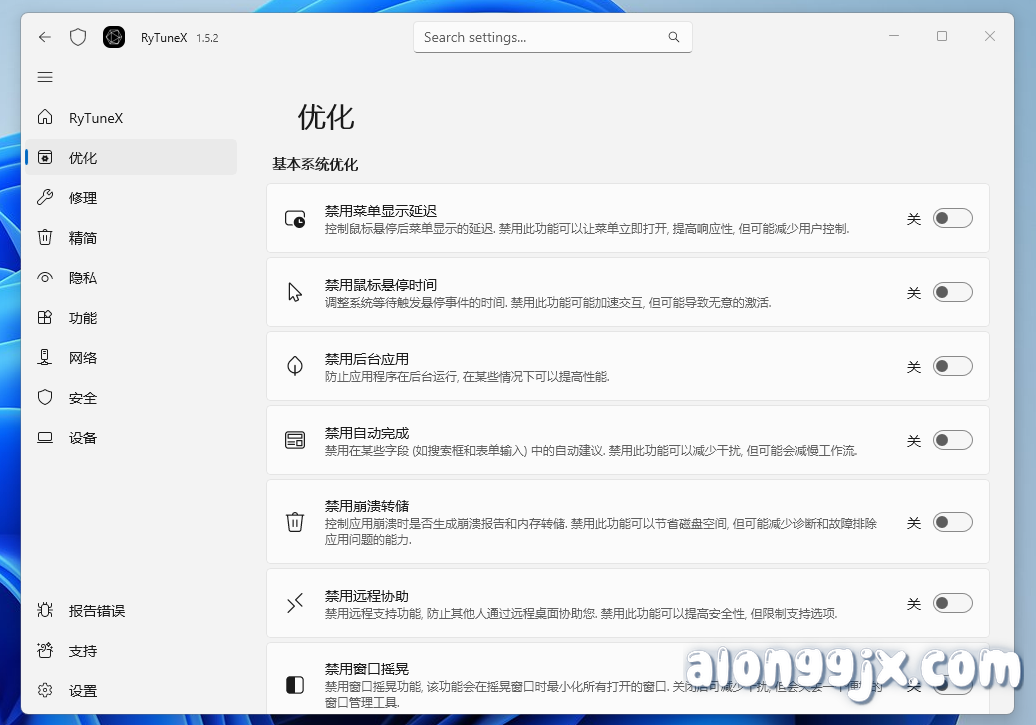Click the power icon beside 禁用后台应用
Screen dimensions: 1036x725
(294, 366)
